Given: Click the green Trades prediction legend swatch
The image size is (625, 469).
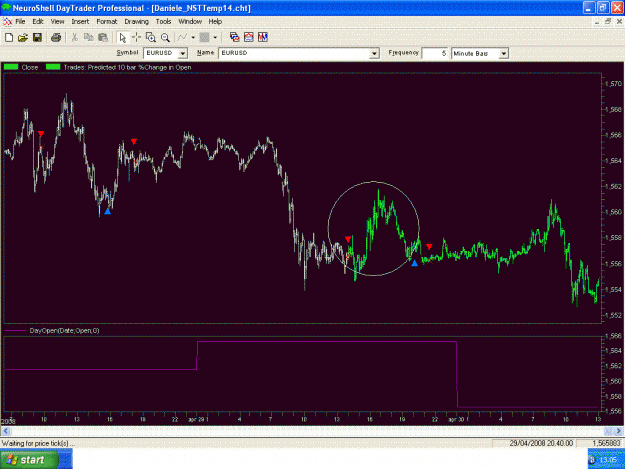Looking at the screenshot, I should pyautogui.click(x=53, y=67).
